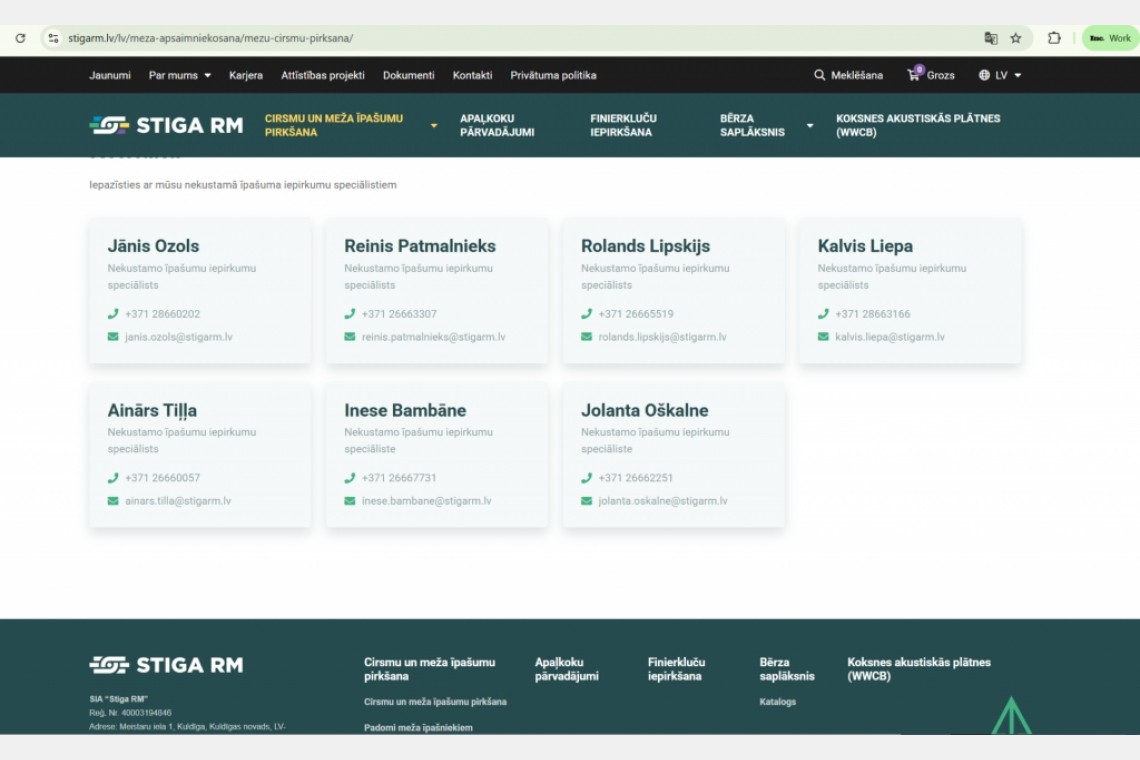The image size is (1140, 760).
Task: Bookmark this page with star icon
Action: (x=1016, y=38)
